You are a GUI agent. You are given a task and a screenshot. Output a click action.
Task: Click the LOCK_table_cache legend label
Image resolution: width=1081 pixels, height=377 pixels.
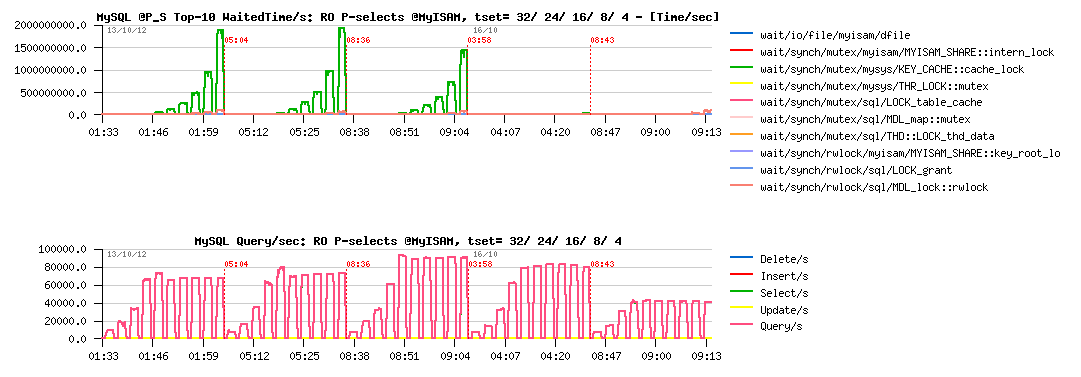(871, 103)
